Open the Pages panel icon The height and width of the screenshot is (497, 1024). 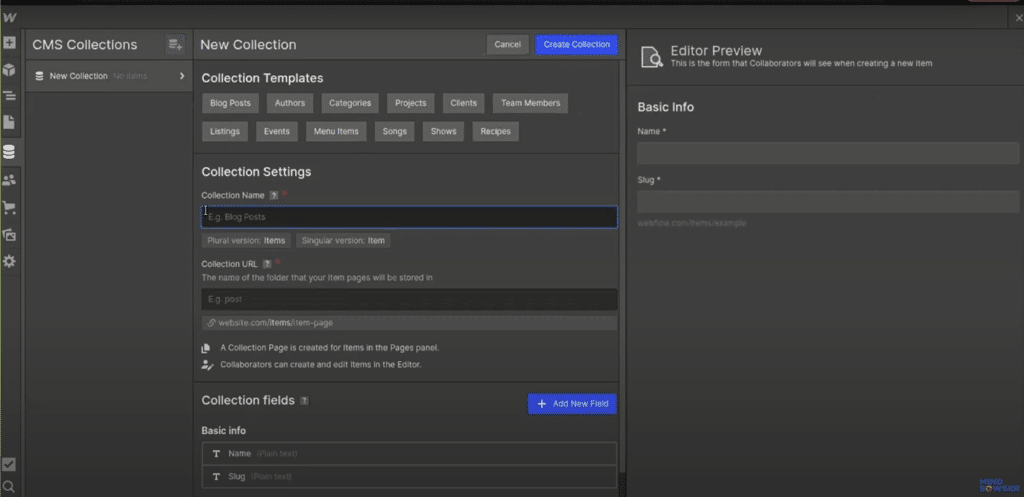[9, 122]
